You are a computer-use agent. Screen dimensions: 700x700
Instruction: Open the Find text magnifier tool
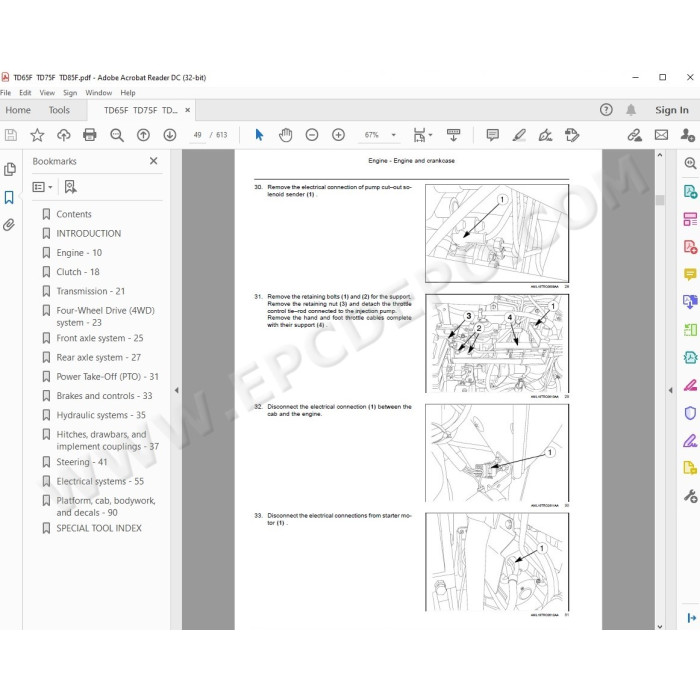(x=117, y=135)
